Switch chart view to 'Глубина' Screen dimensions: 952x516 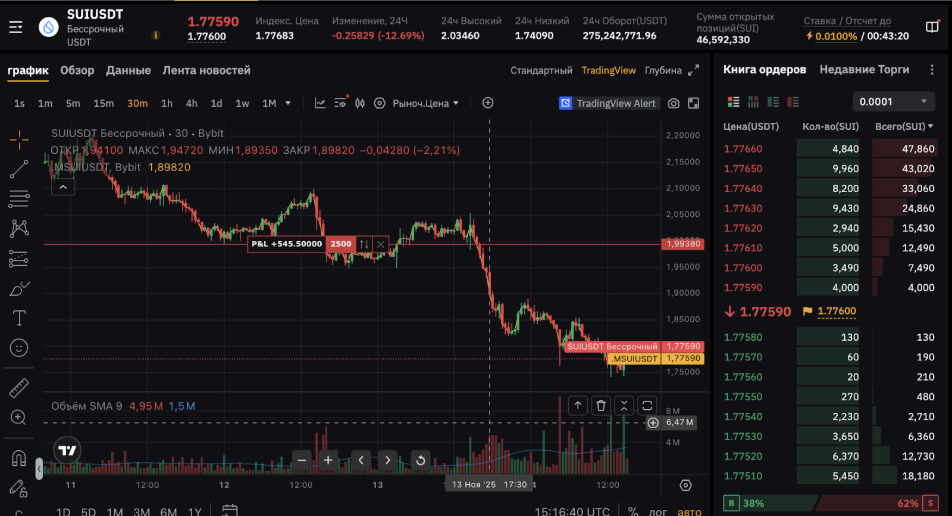(x=663, y=71)
